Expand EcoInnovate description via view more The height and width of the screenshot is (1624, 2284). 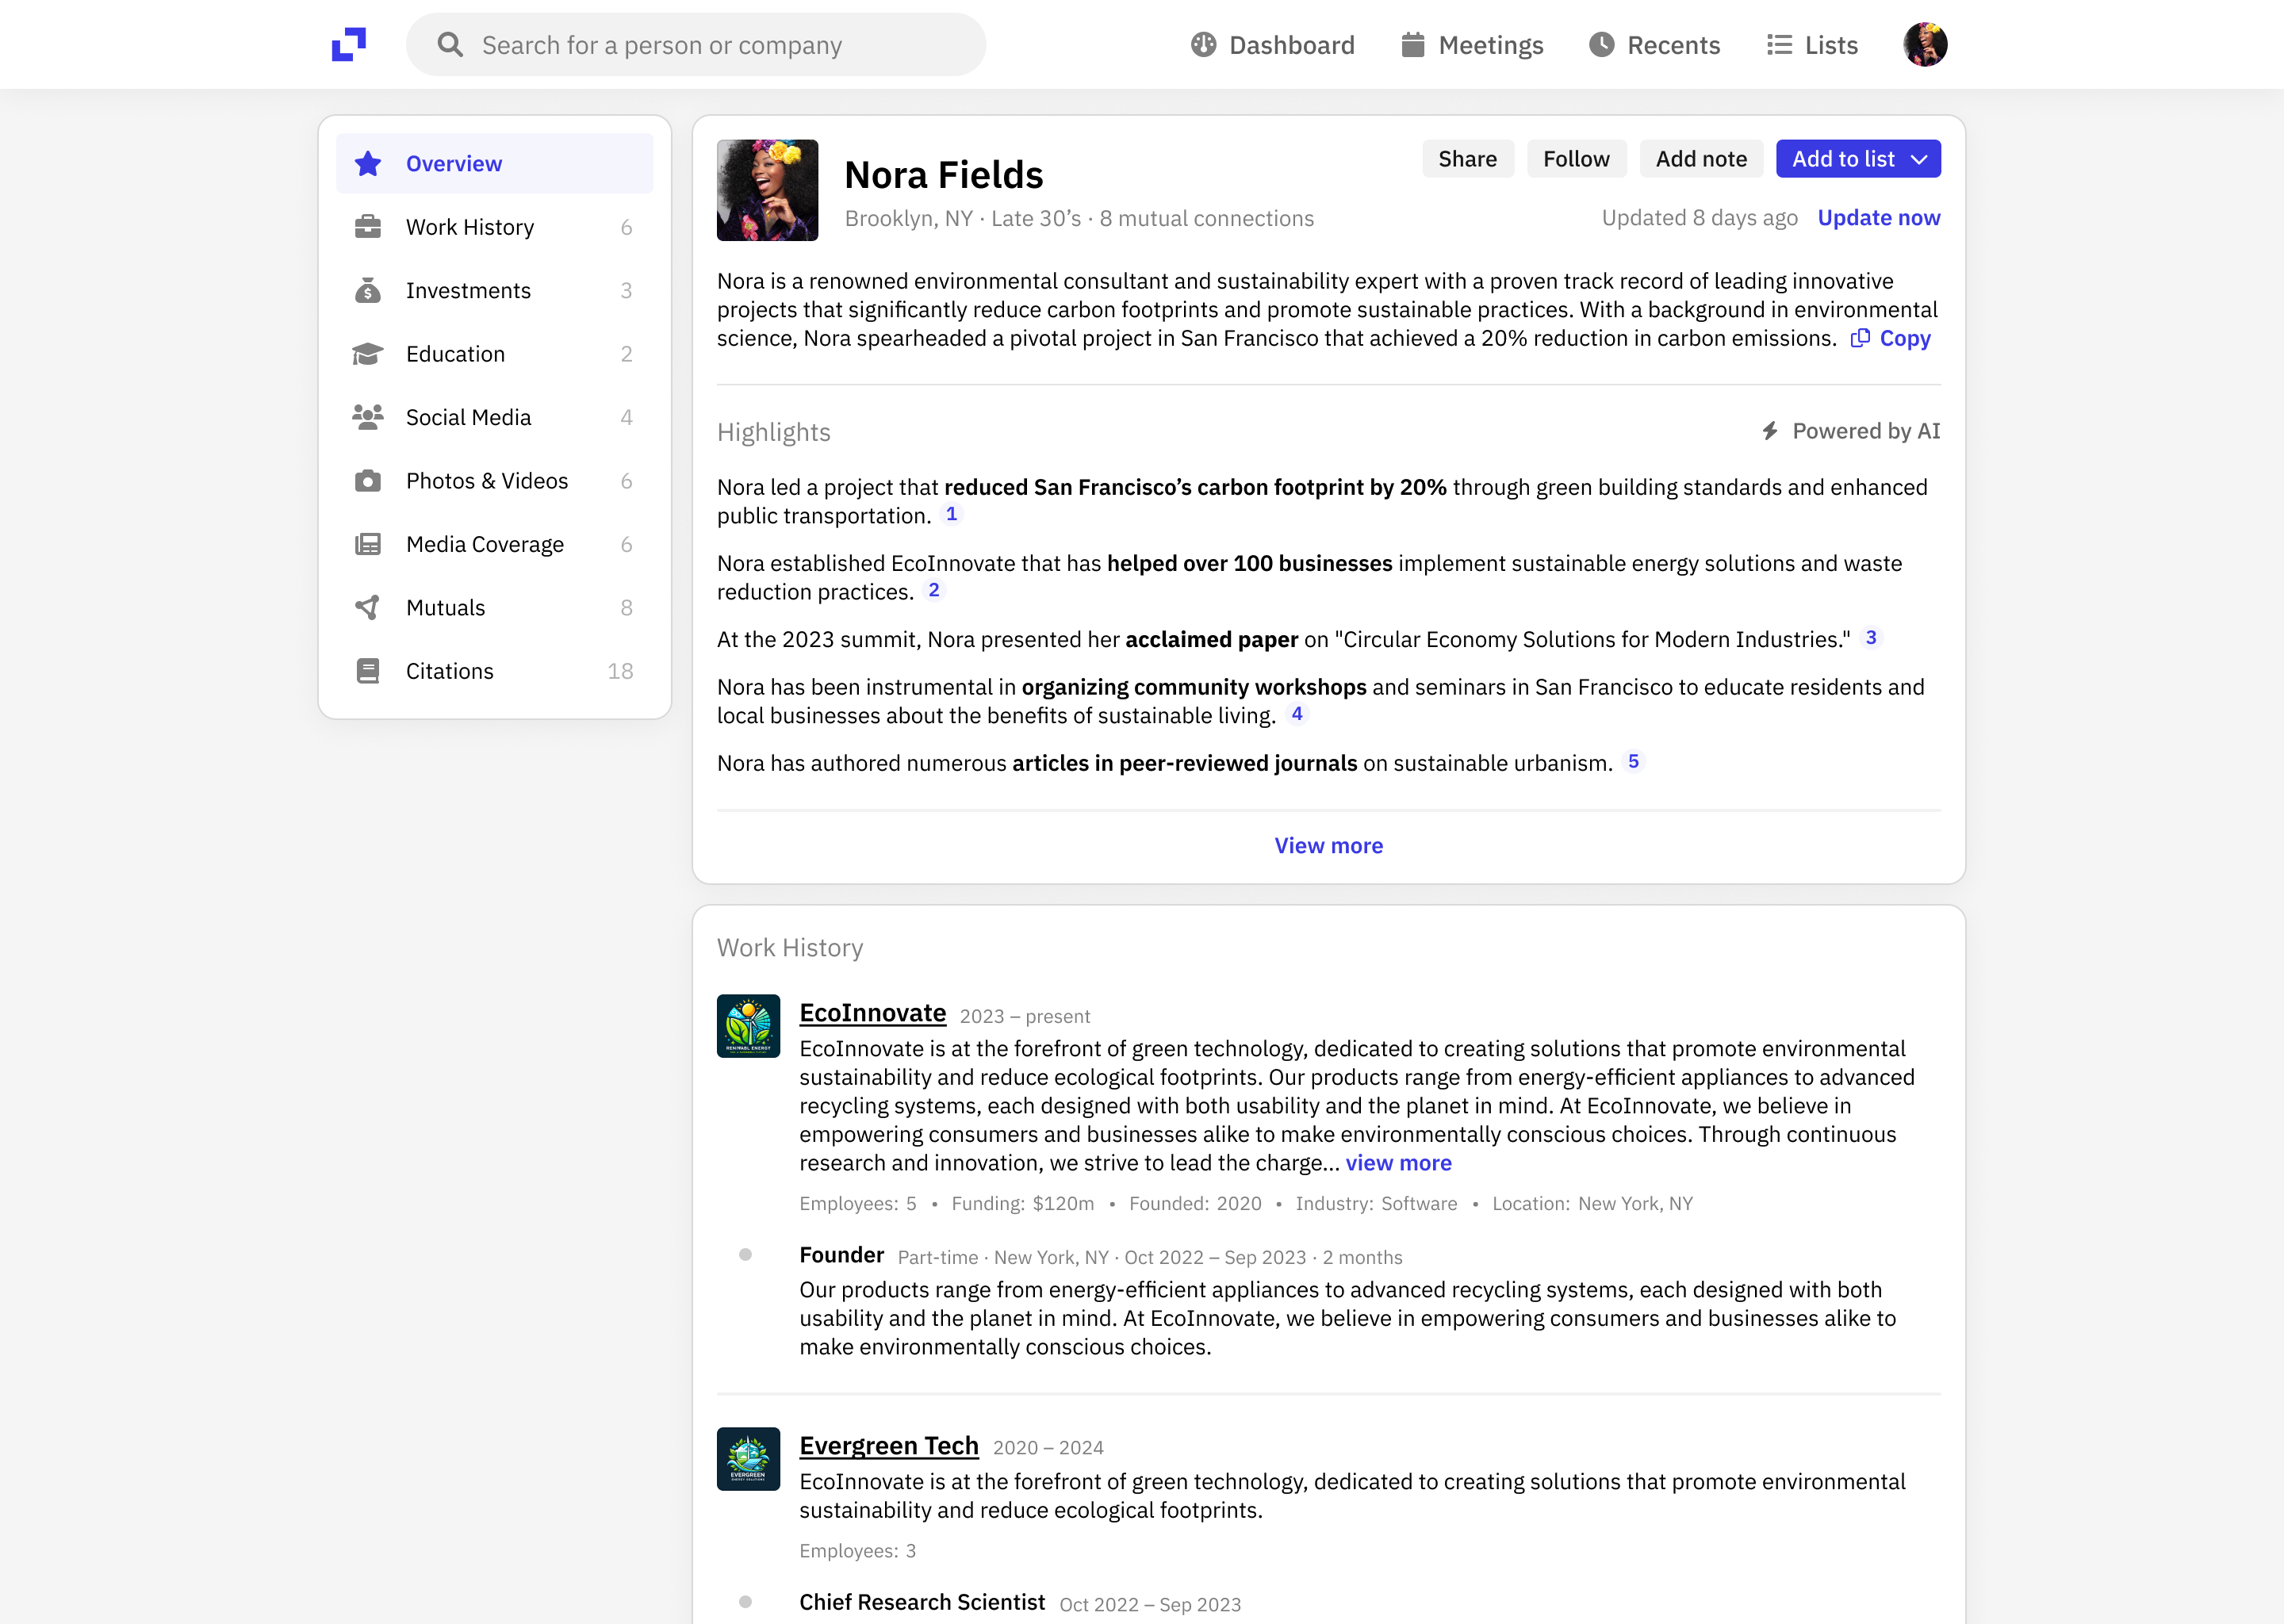pyautogui.click(x=1398, y=1163)
